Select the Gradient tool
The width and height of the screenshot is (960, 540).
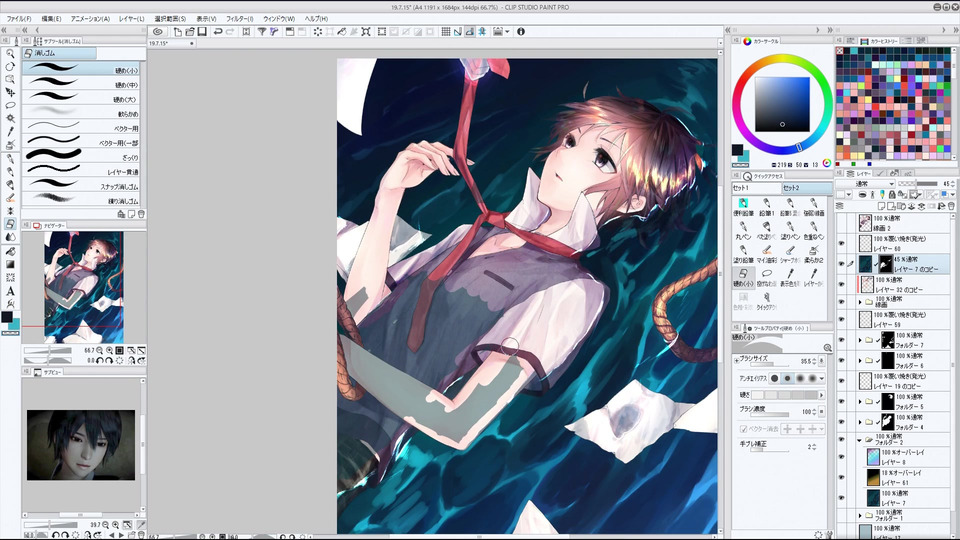click(x=10, y=264)
